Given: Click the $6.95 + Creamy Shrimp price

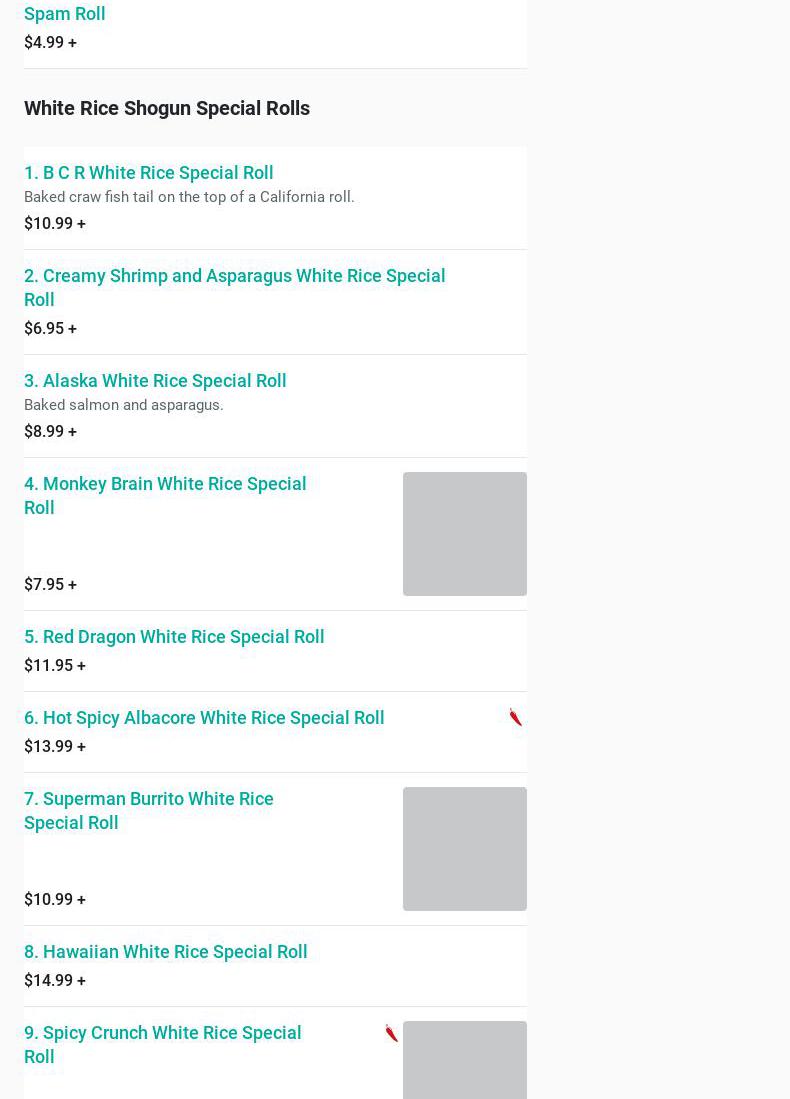Looking at the screenshot, I should pyautogui.click(x=50, y=329).
